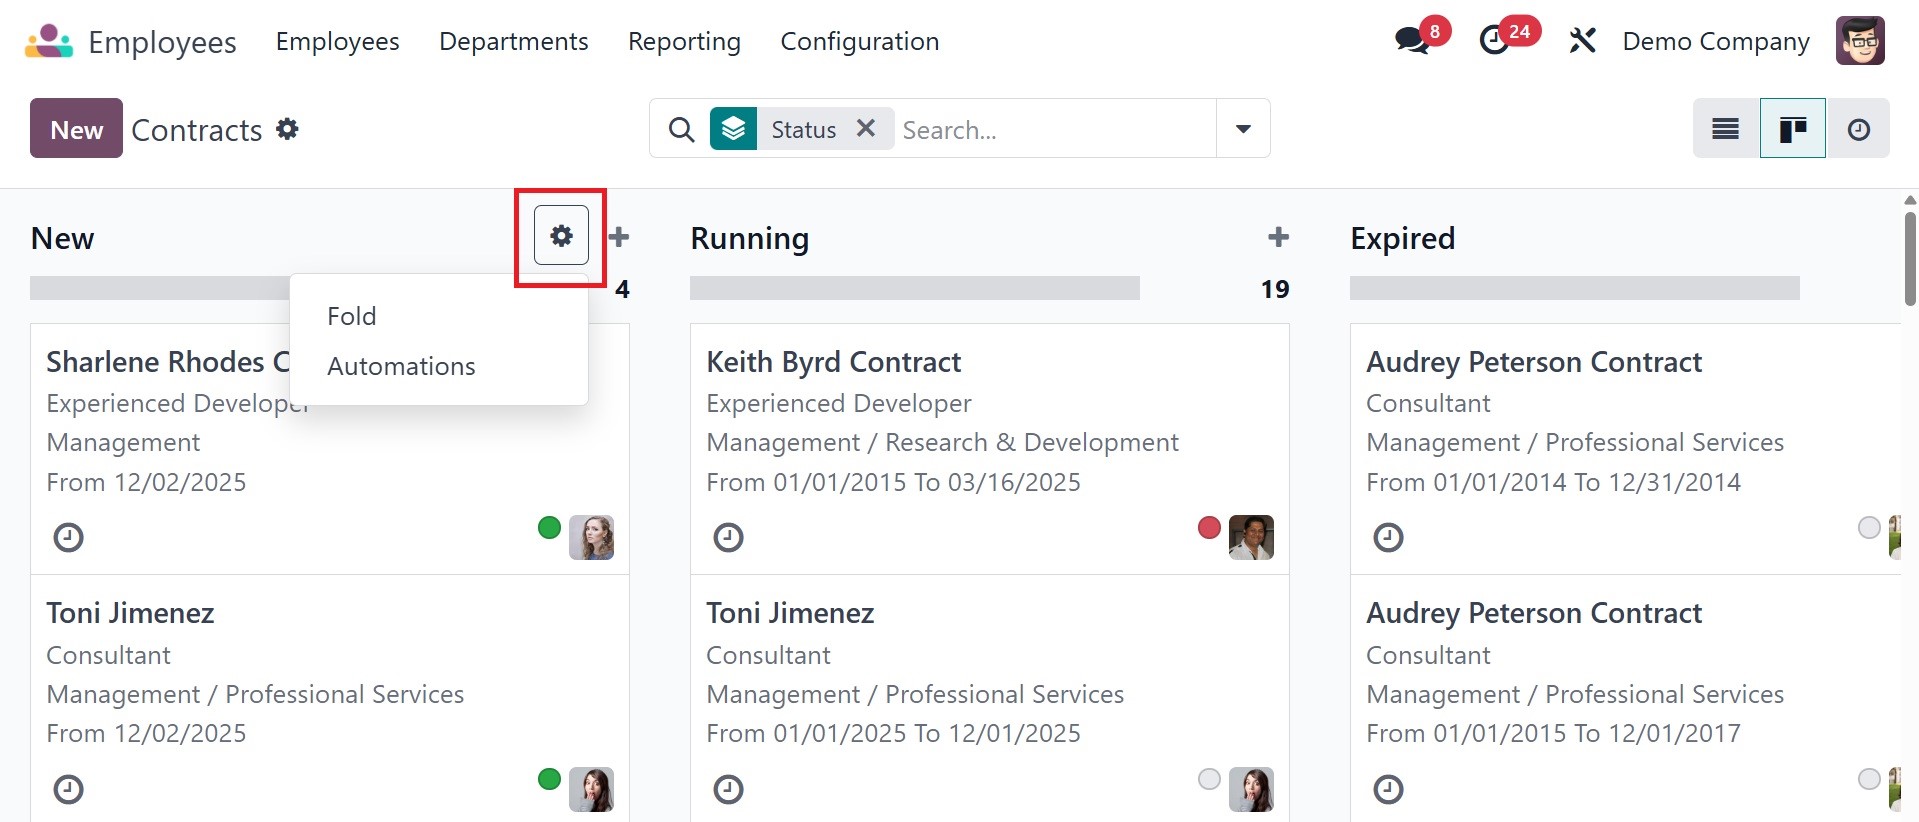
Task: Expand the search options dropdown arrow
Action: 1243,129
